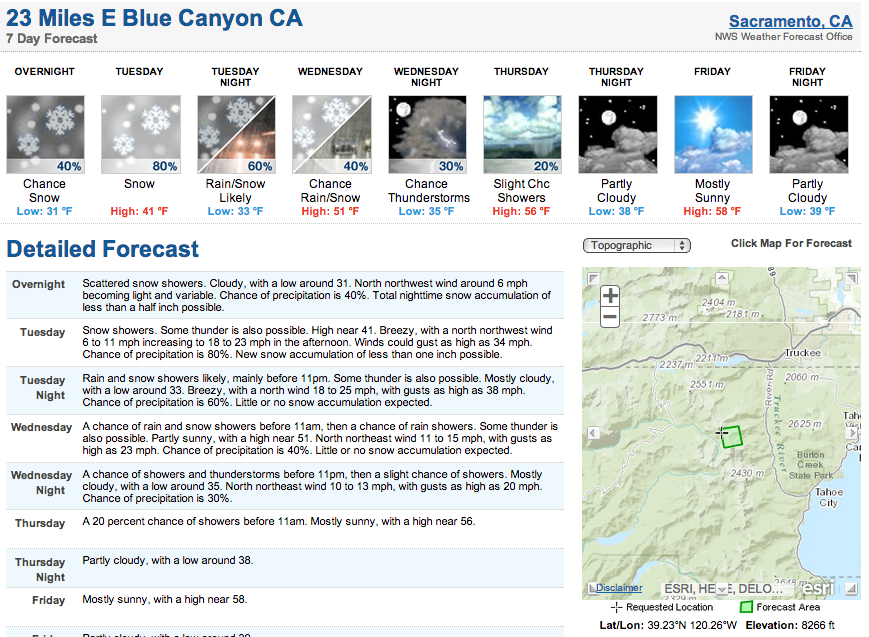
Task: Open the Sacramento, CA forecast office link
Action: click(x=790, y=21)
